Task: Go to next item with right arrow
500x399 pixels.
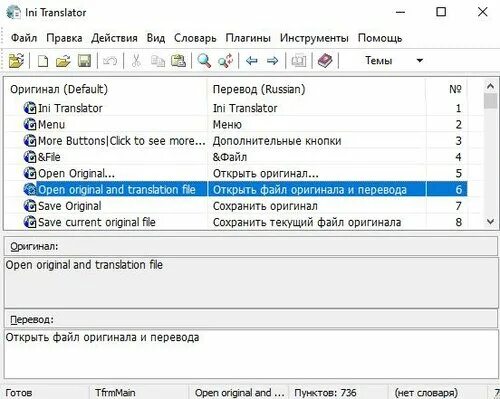Action: click(273, 61)
